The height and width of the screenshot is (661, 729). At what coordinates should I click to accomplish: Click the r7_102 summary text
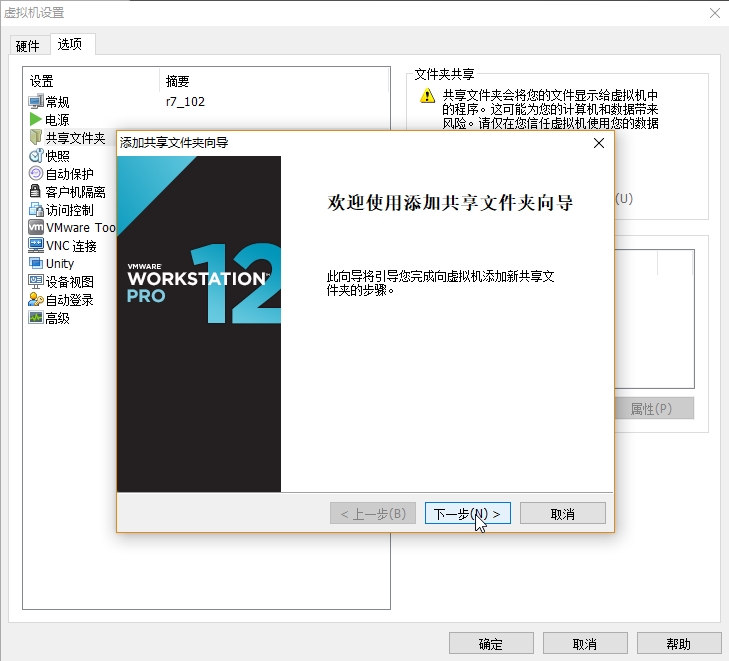tap(185, 101)
